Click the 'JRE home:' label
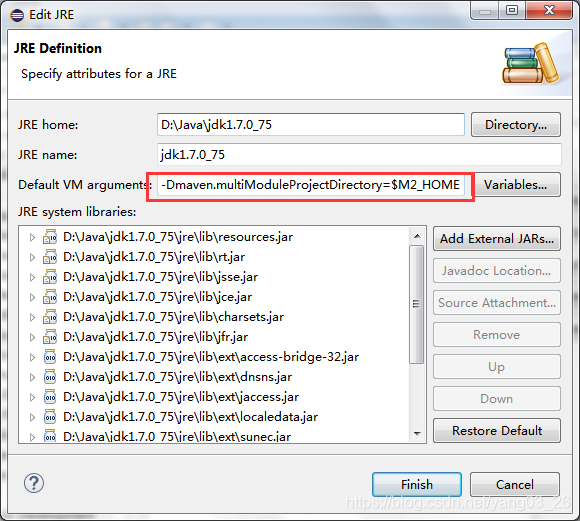This screenshot has width=580, height=521. 48,125
